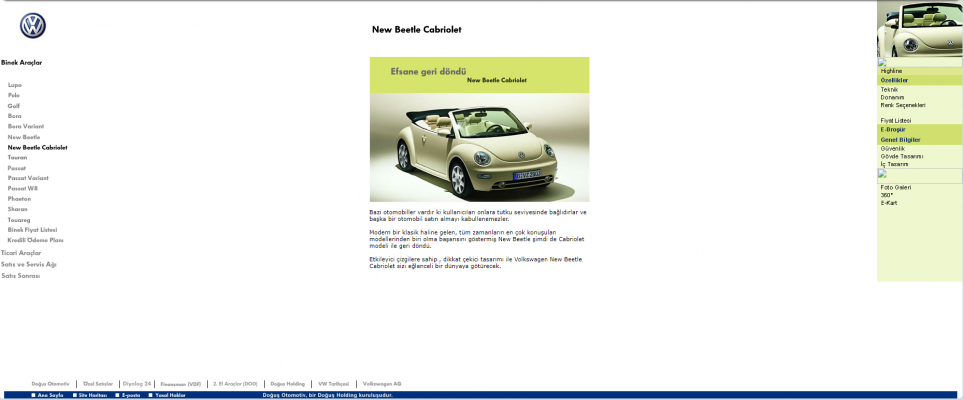Click the main Beetle Cabriolet car image
Viewport: 964px width, 400px height.
pyautogui.click(x=479, y=147)
